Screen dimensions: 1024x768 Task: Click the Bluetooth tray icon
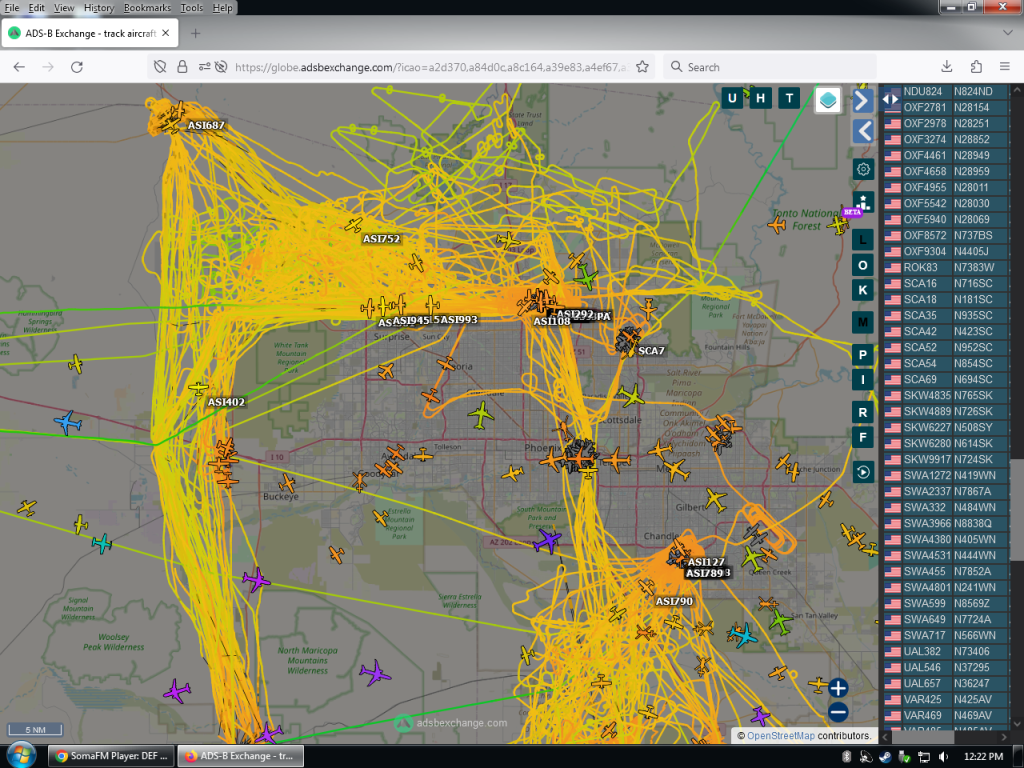pyautogui.click(x=846, y=756)
